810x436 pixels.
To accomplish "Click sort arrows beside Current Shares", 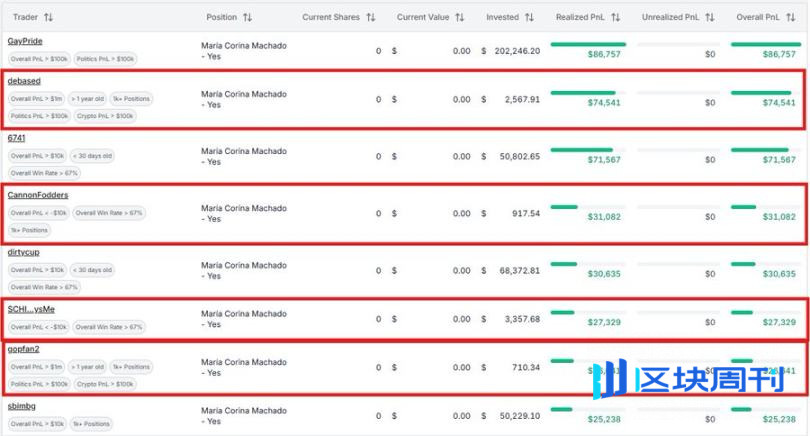I will coord(371,18).
